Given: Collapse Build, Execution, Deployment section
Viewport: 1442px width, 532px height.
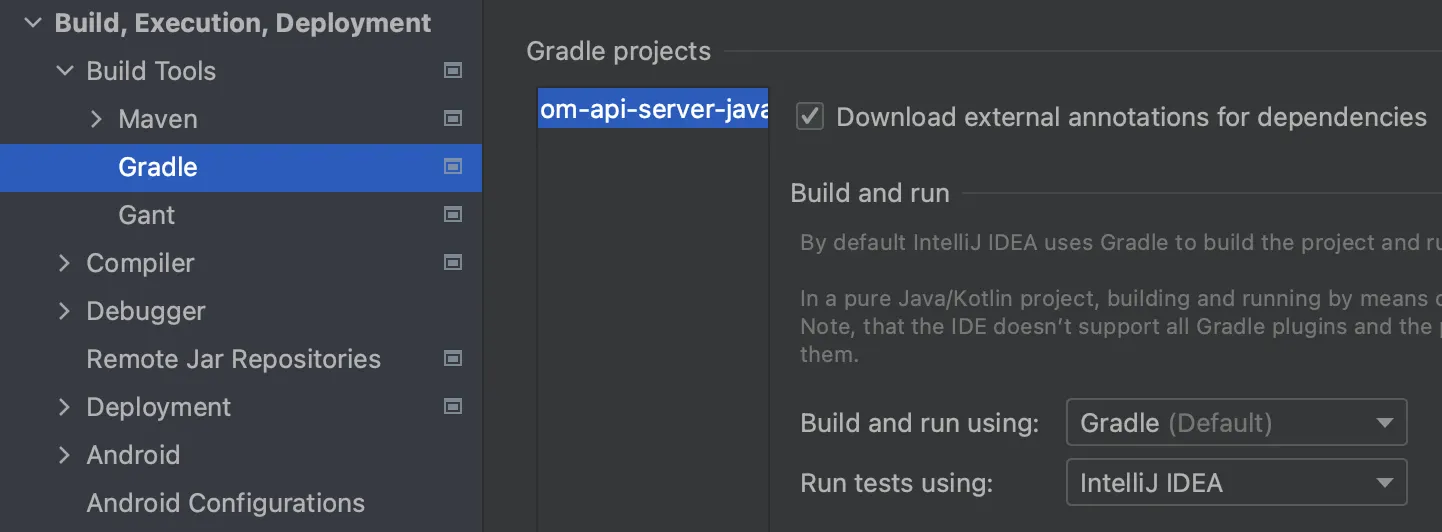Looking at the screenshot, I should (33, 23).
